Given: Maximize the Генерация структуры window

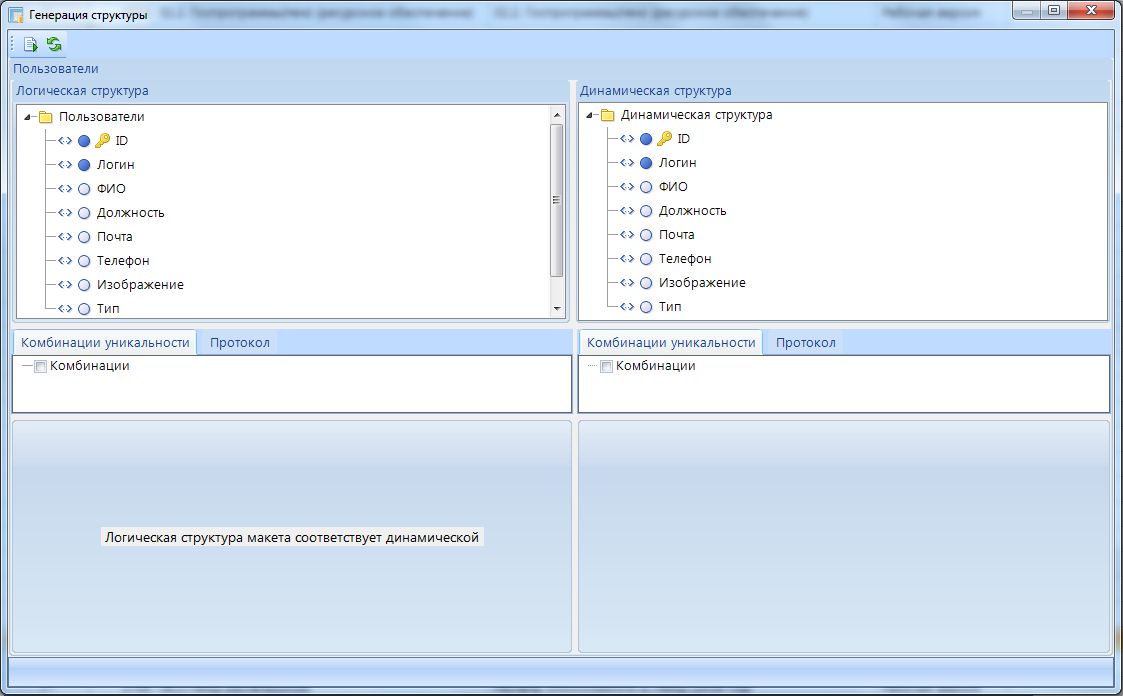Looking at the screenshot, I should 1054,12.
